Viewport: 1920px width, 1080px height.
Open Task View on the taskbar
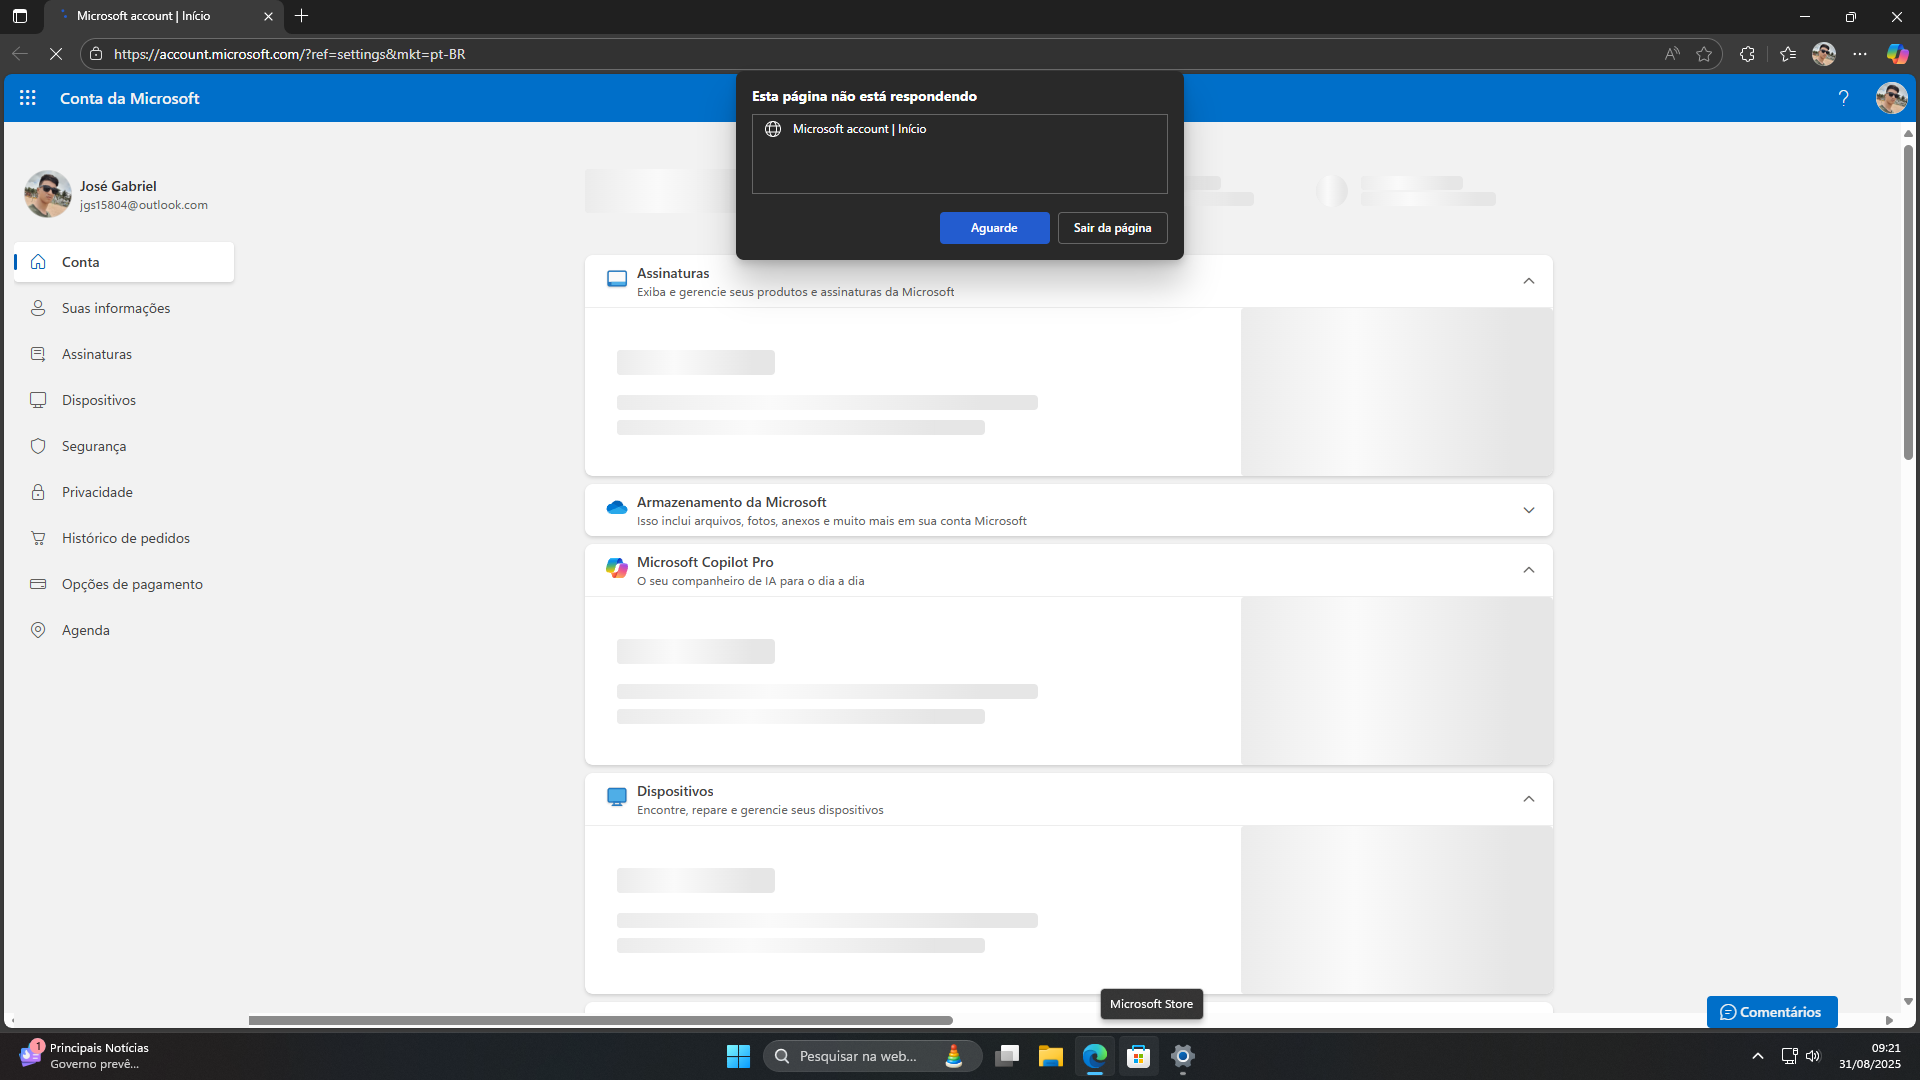click(x=1007, y=1056)
